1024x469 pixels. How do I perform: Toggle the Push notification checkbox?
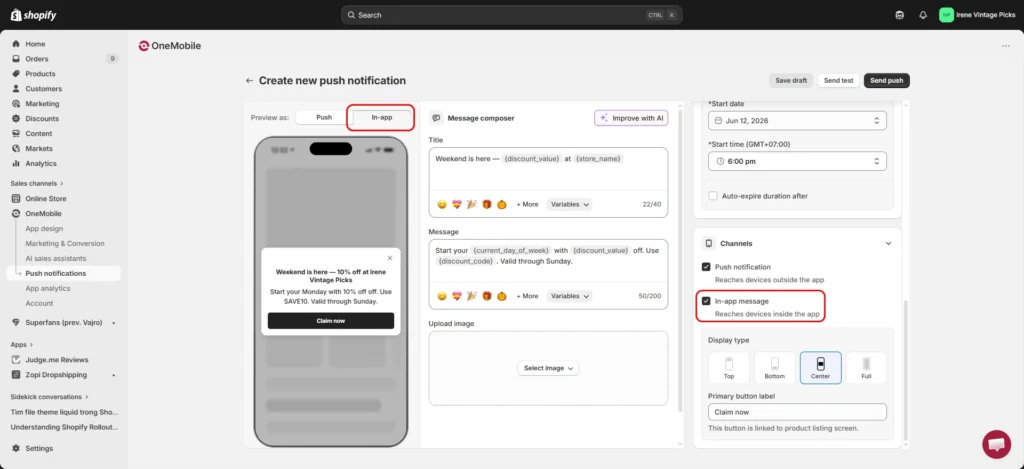click(706, 267)
